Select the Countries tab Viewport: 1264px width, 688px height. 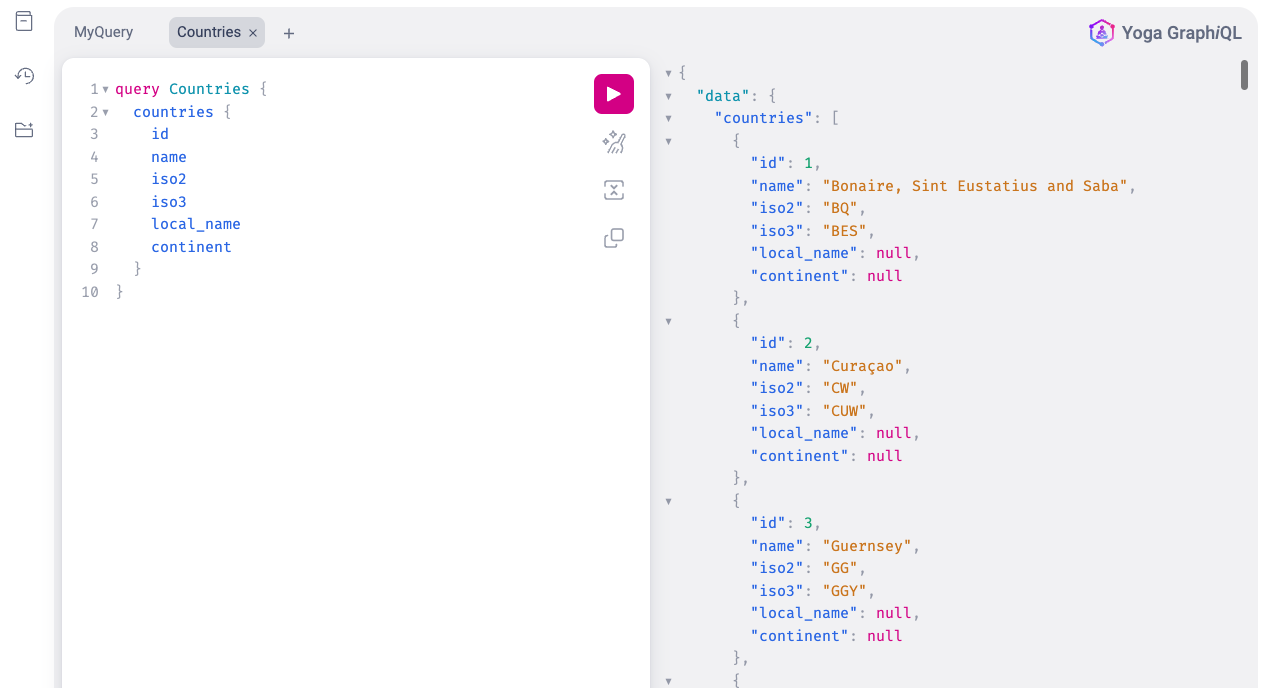pos(208,32)
